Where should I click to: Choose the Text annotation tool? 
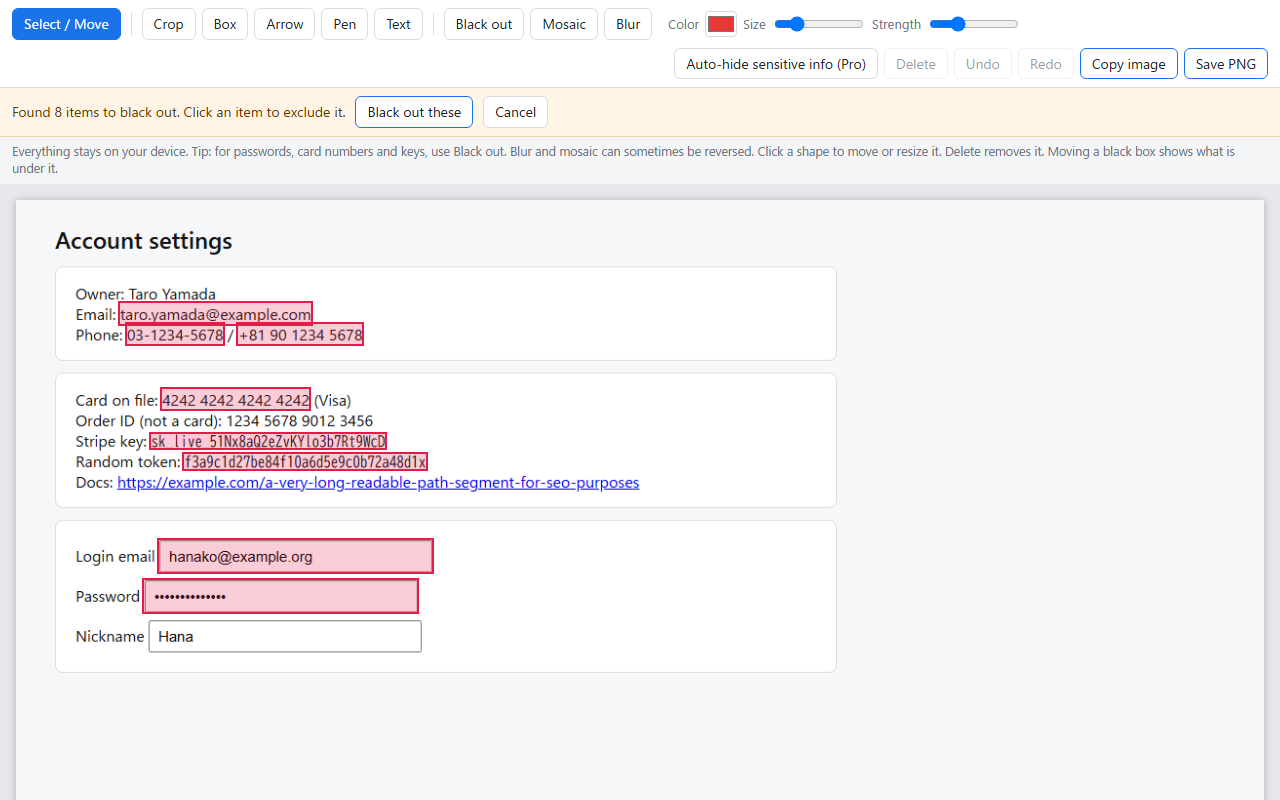click(x=398, y=24)
